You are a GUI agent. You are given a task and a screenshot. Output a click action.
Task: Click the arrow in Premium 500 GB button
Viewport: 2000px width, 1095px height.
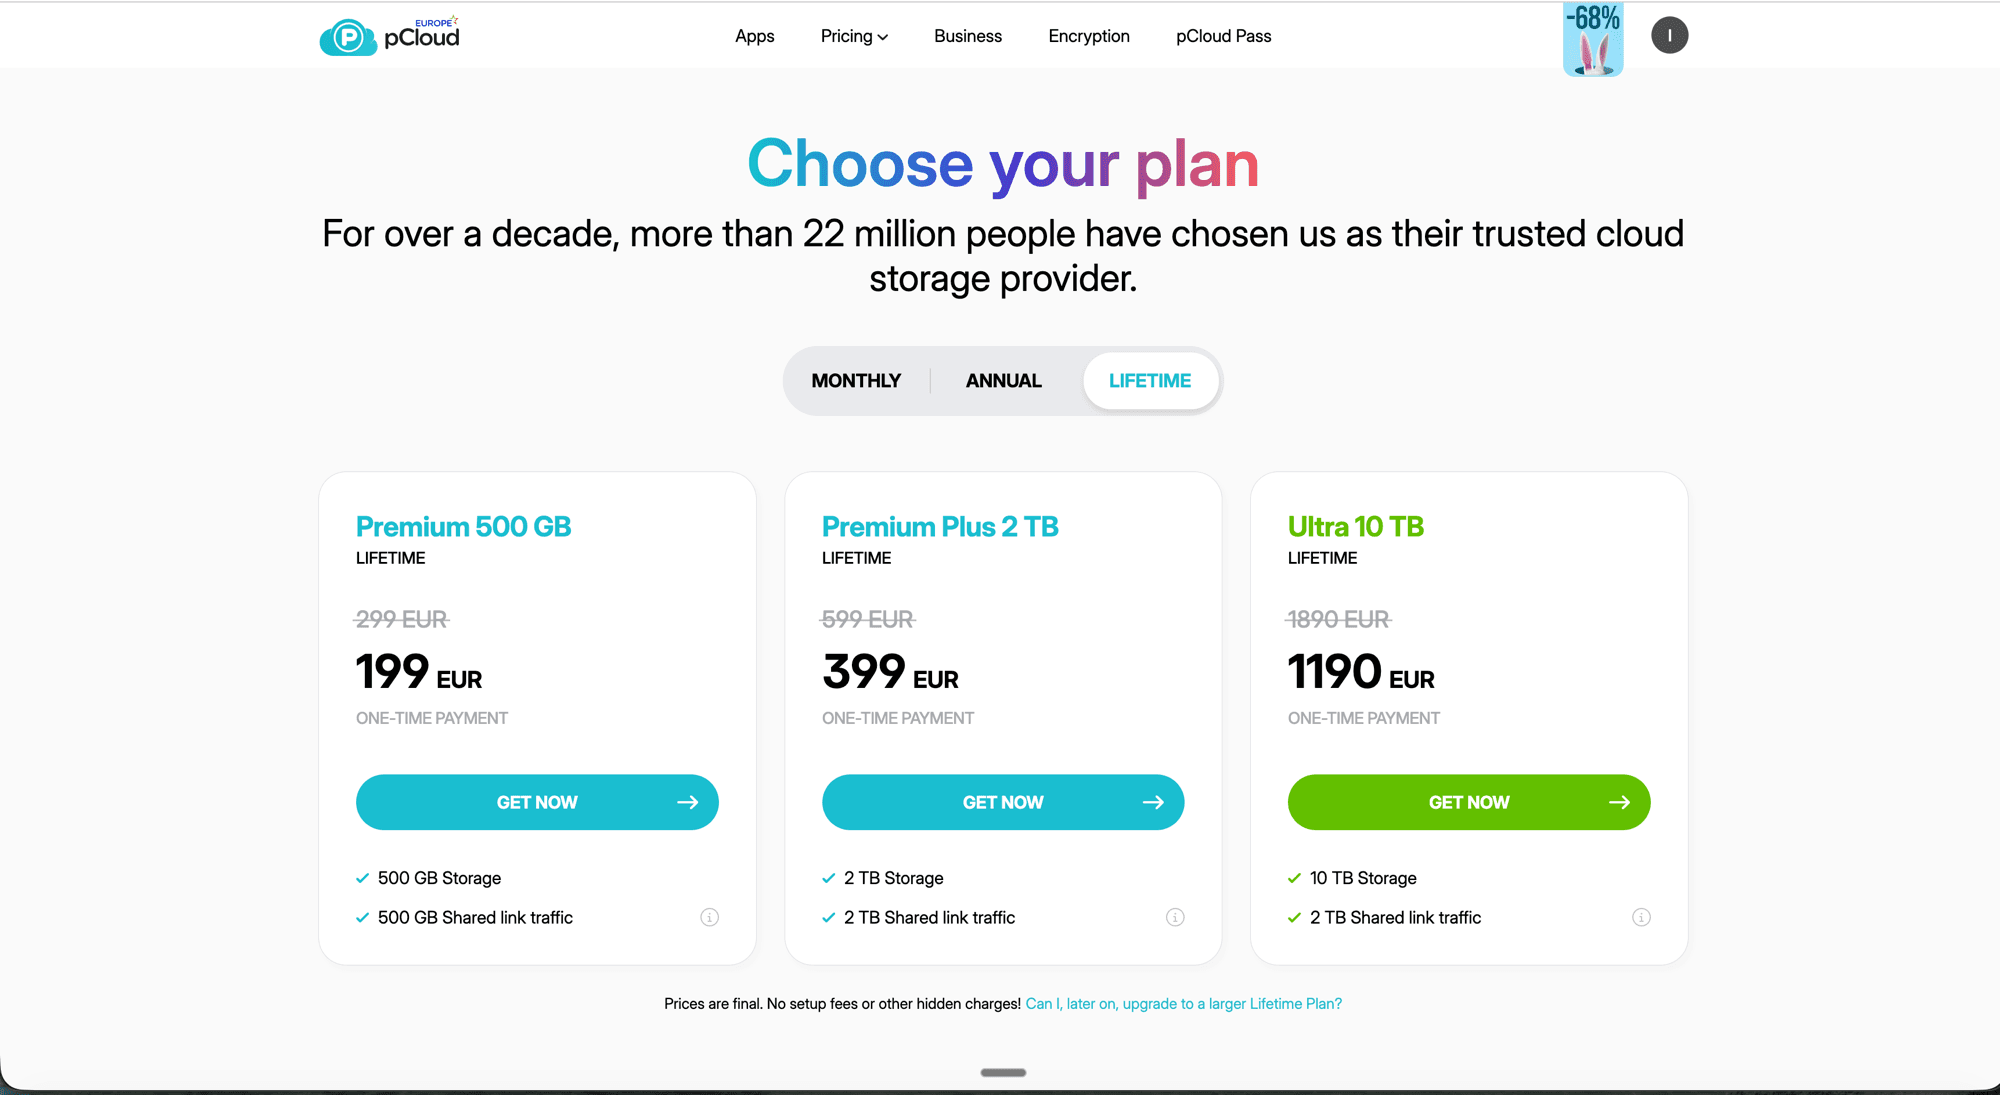pos(688,802)
